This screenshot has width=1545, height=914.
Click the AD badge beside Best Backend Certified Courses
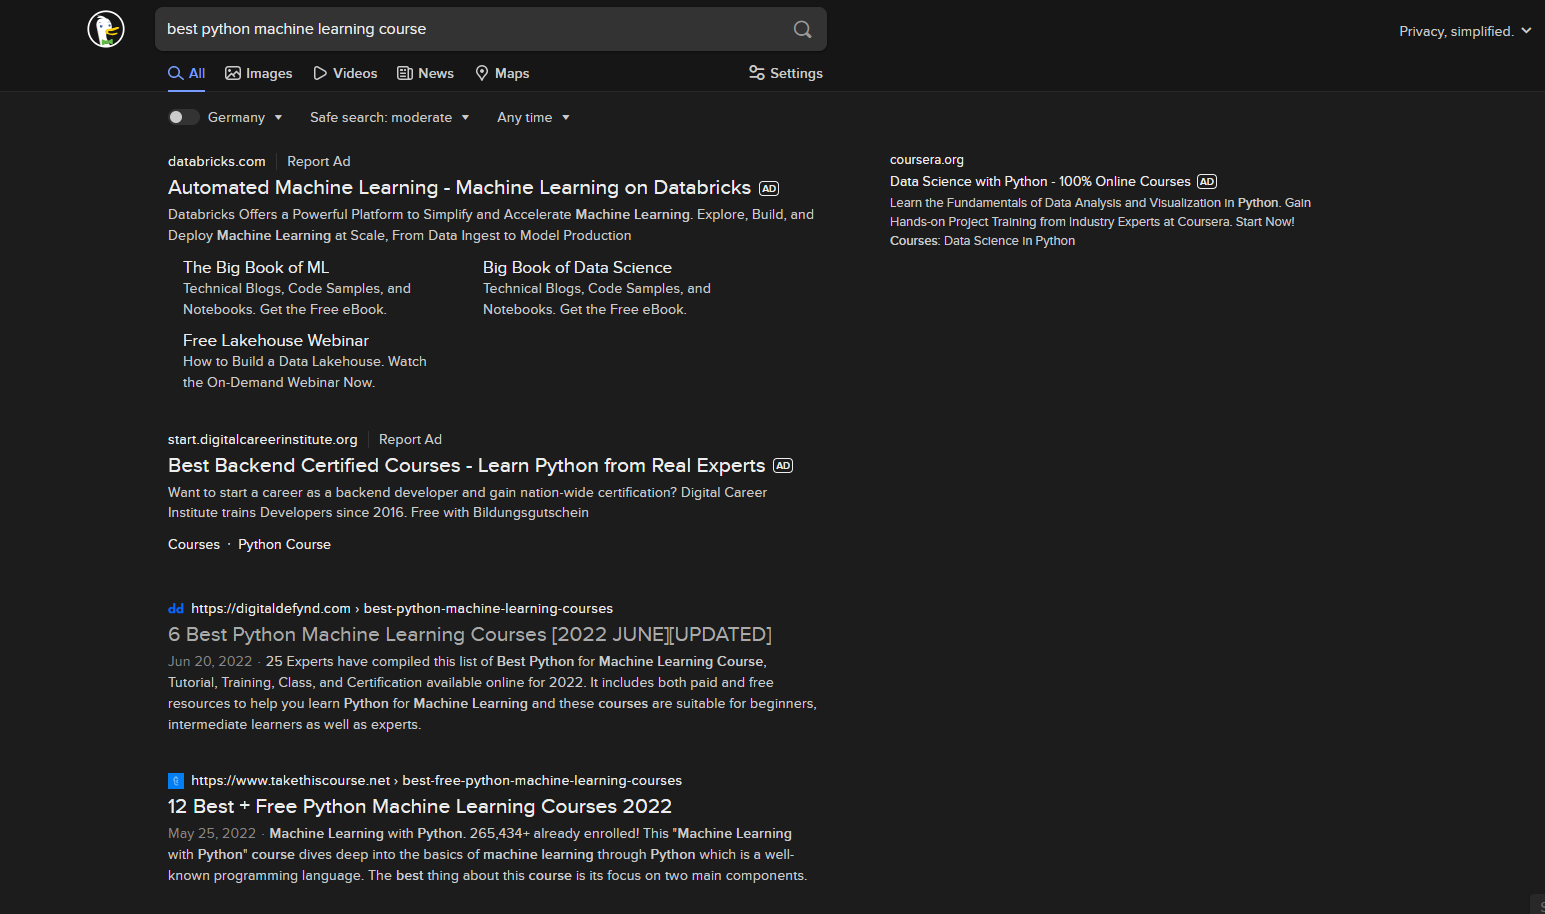(x=783, y=466)
